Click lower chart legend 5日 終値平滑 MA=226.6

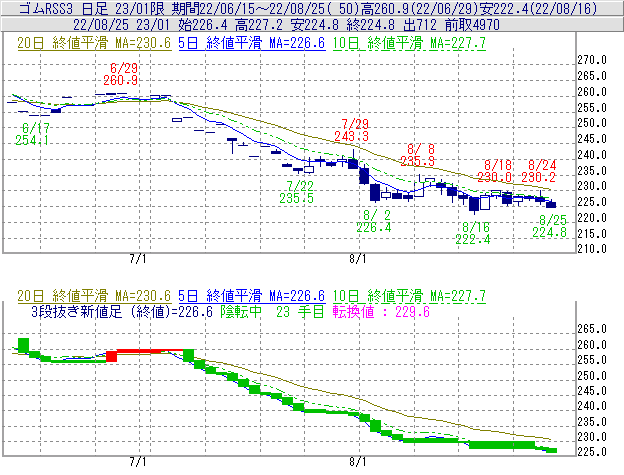click(x=252, y=296)
